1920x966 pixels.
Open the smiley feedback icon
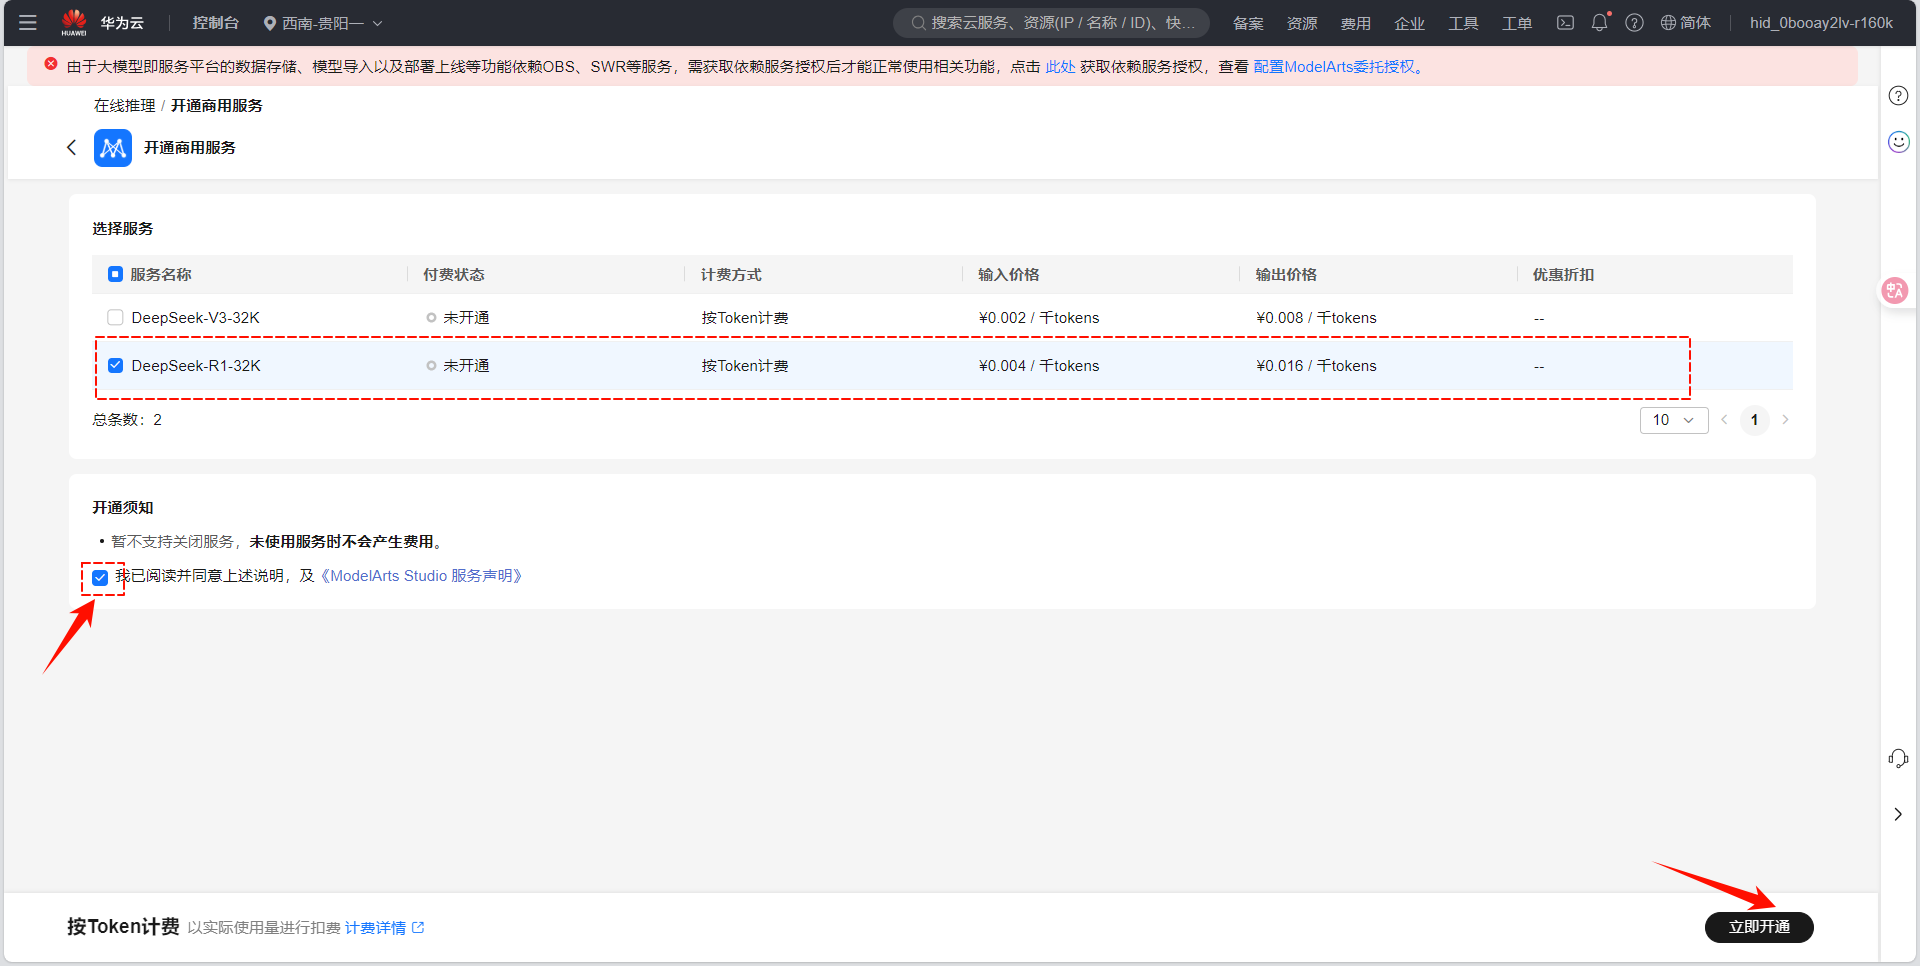(1898, 142)
